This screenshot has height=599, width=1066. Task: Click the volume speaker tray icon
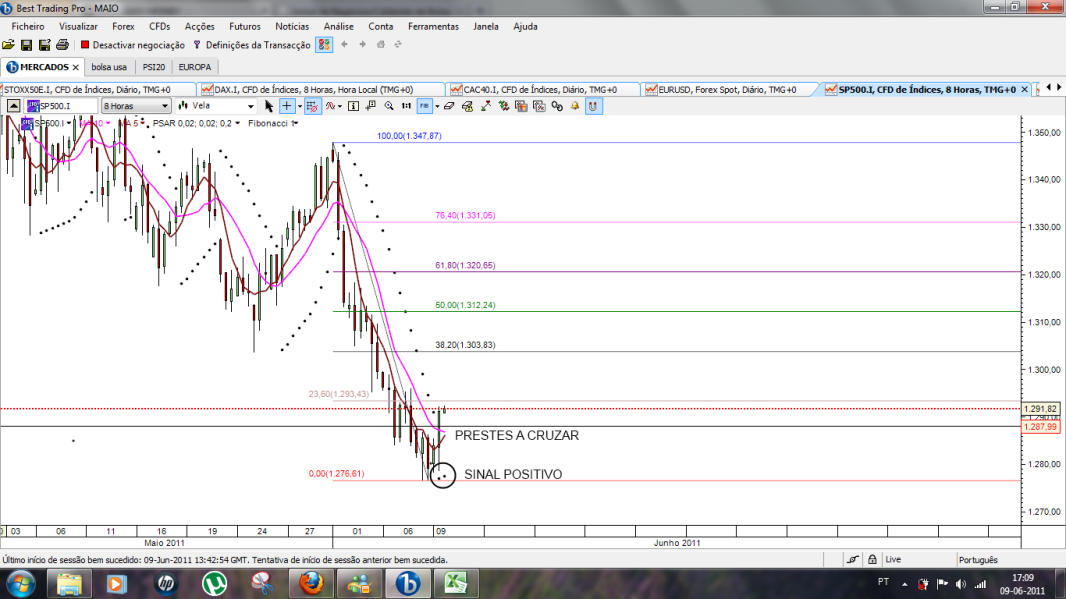961,583
